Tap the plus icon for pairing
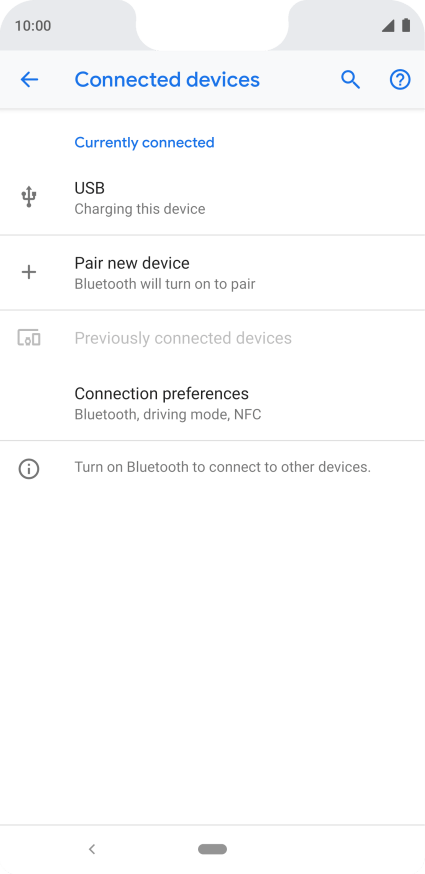This screenshot has width=425, height=874. click(x=28, y=272)
